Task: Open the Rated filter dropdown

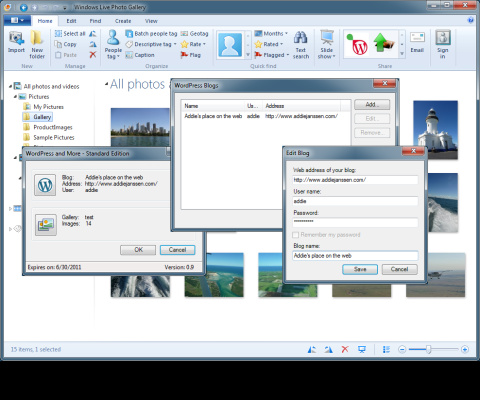Action: pos(269,44)
